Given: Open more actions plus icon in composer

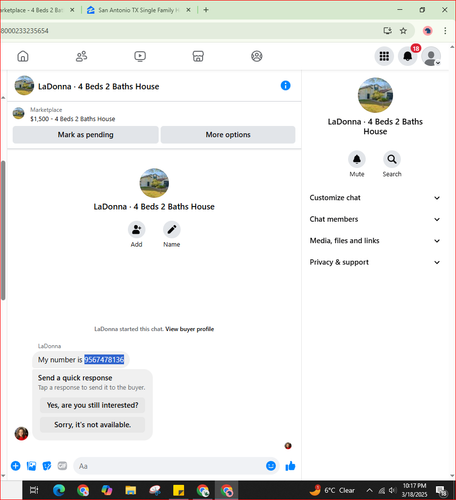Looking at the screenshot, I should (x=15, y=466).
